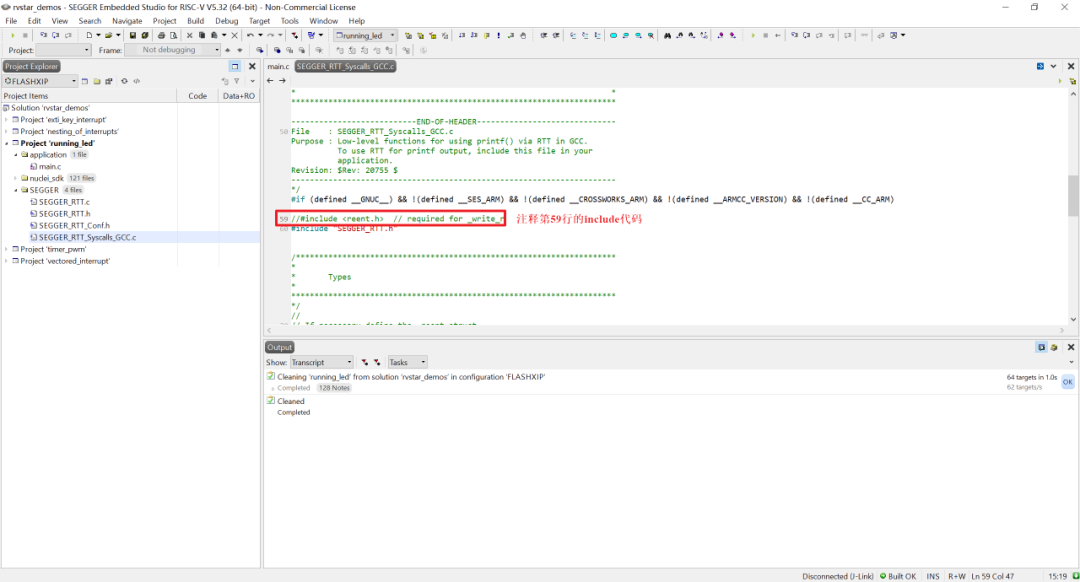Expand the 'exti_key_interrupt' project node

click(7, 120)
